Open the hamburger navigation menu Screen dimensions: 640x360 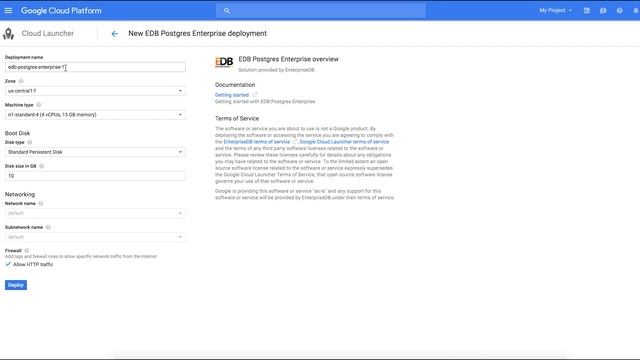[8, 11]
